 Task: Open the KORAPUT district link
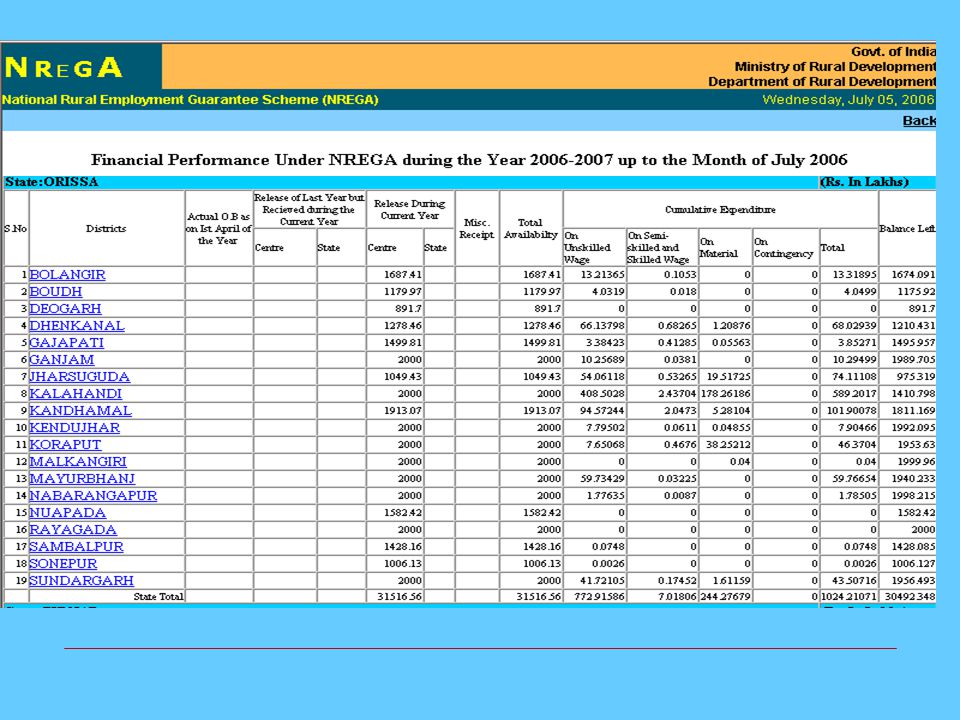point(66,444)
